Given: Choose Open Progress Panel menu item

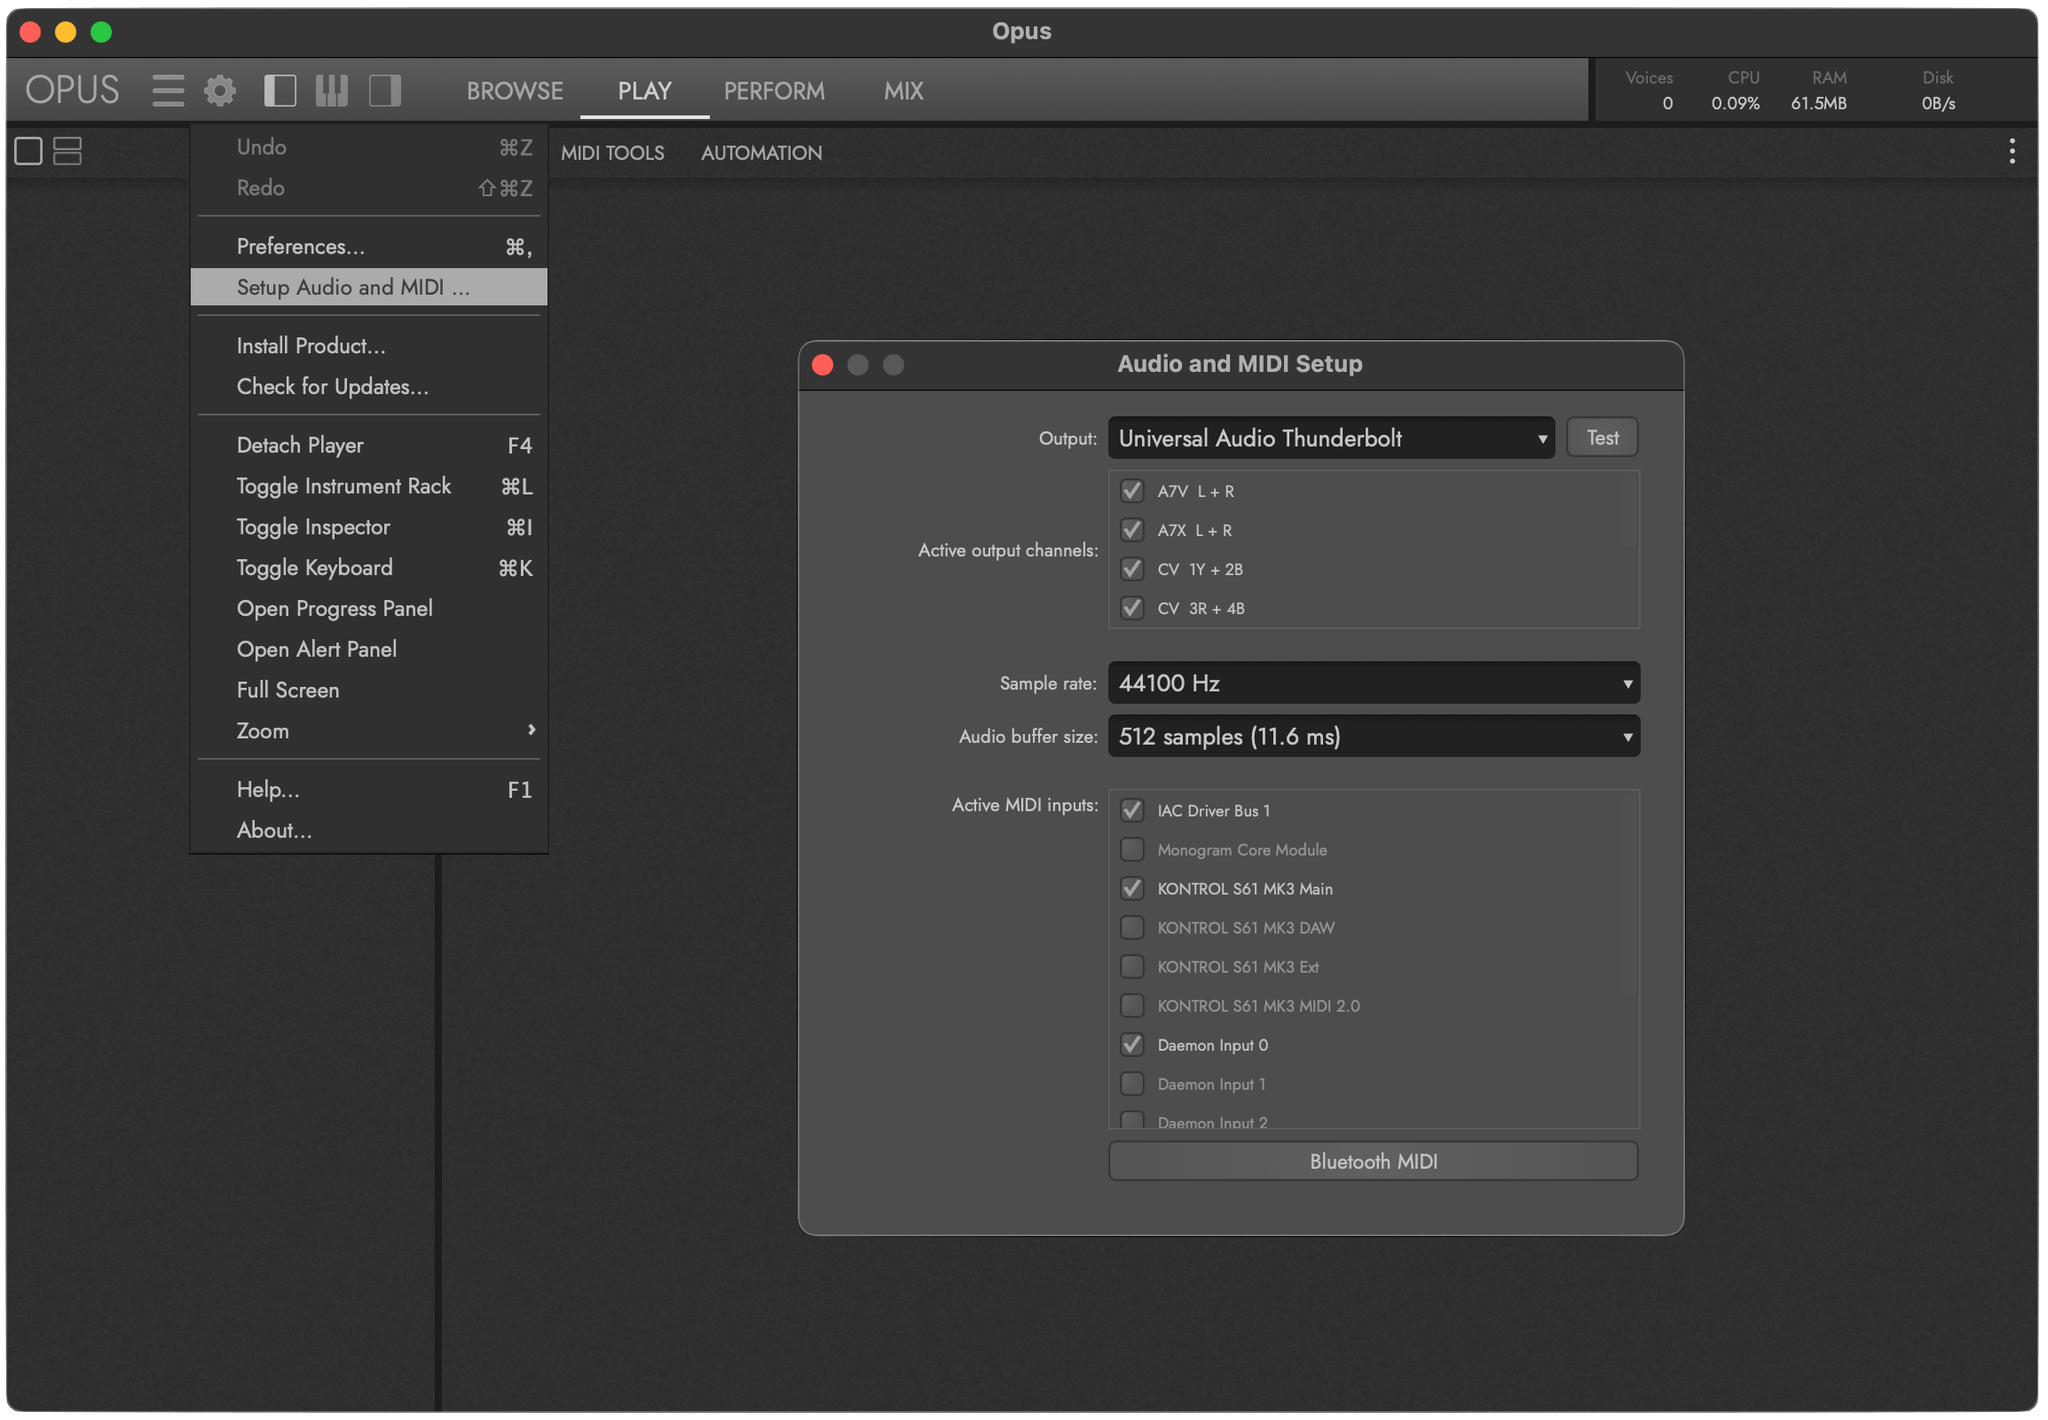Looking at the screenshot, I should click(x=369, y=609).
